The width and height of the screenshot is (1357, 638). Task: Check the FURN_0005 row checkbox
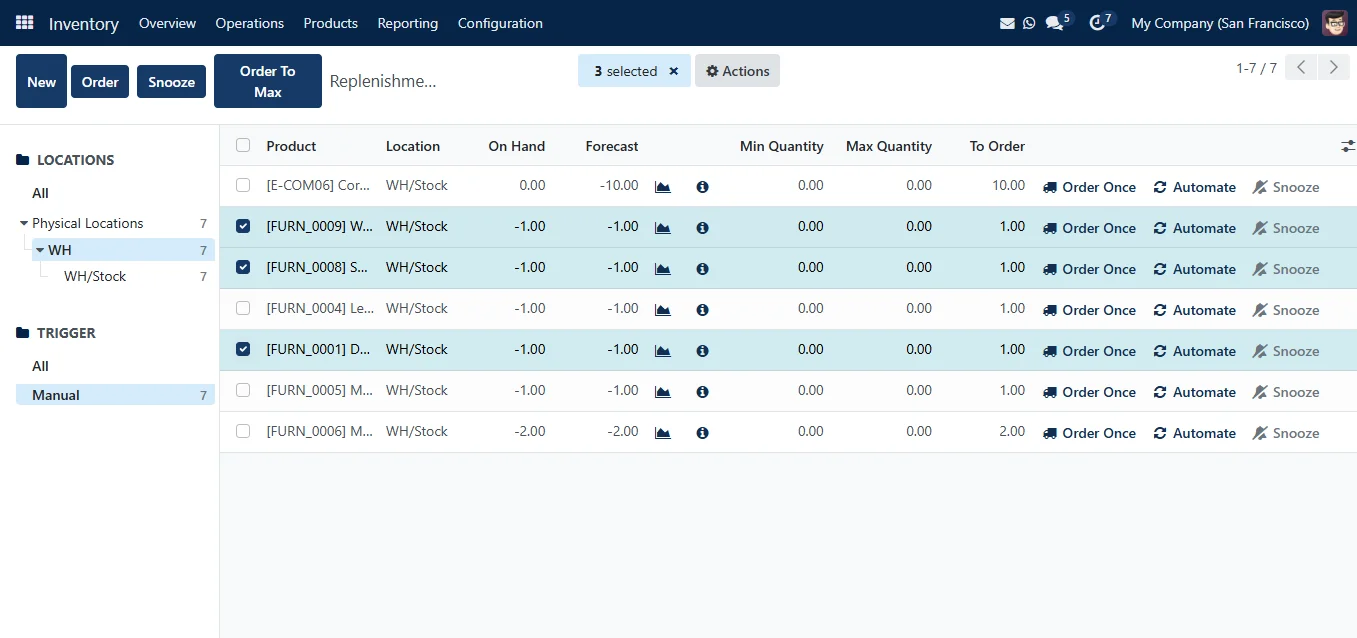[x=243, y=390]
